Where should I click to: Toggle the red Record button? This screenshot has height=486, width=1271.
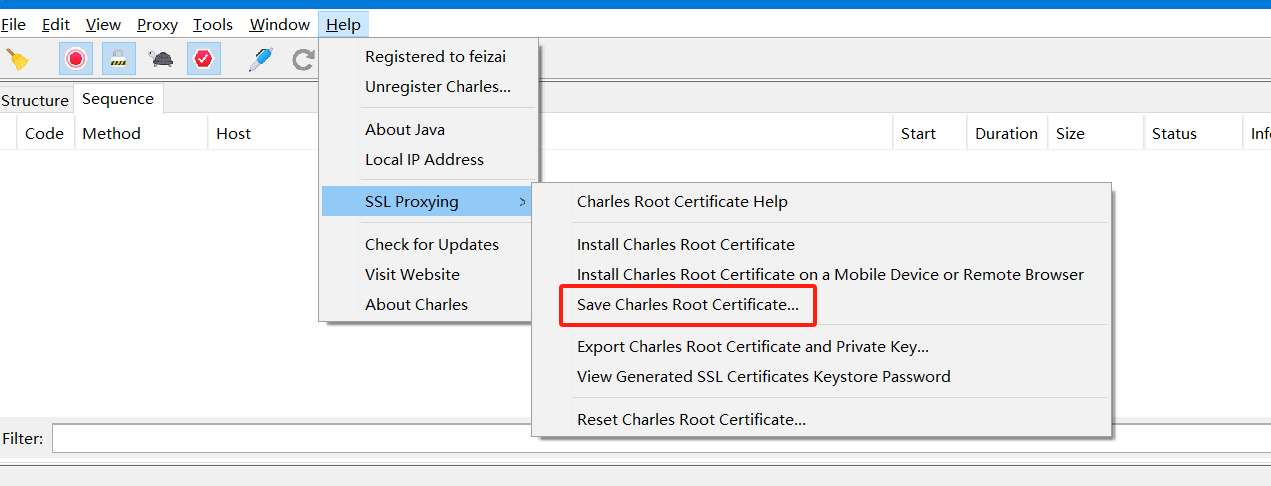pyautogui.click(x=75, y=59)
